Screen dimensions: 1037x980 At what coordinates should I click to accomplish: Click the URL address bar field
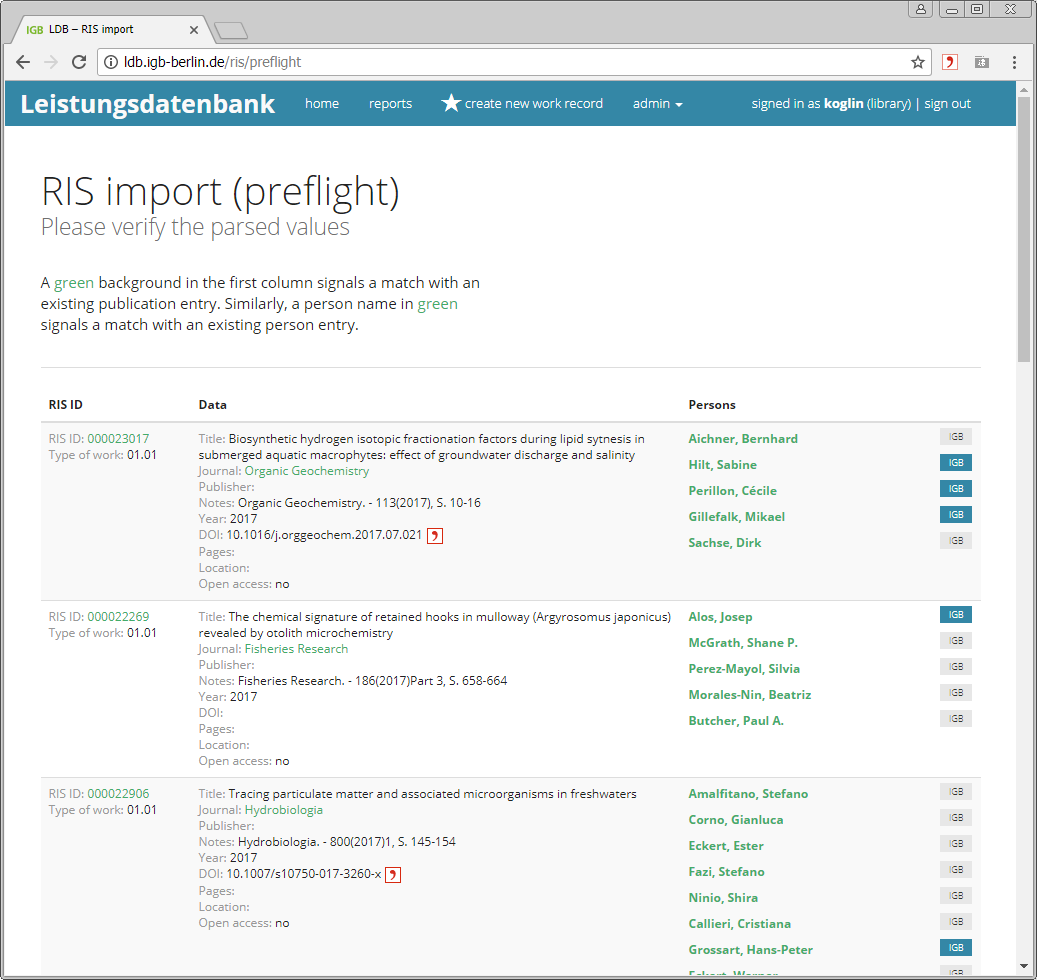coord(500,62)
